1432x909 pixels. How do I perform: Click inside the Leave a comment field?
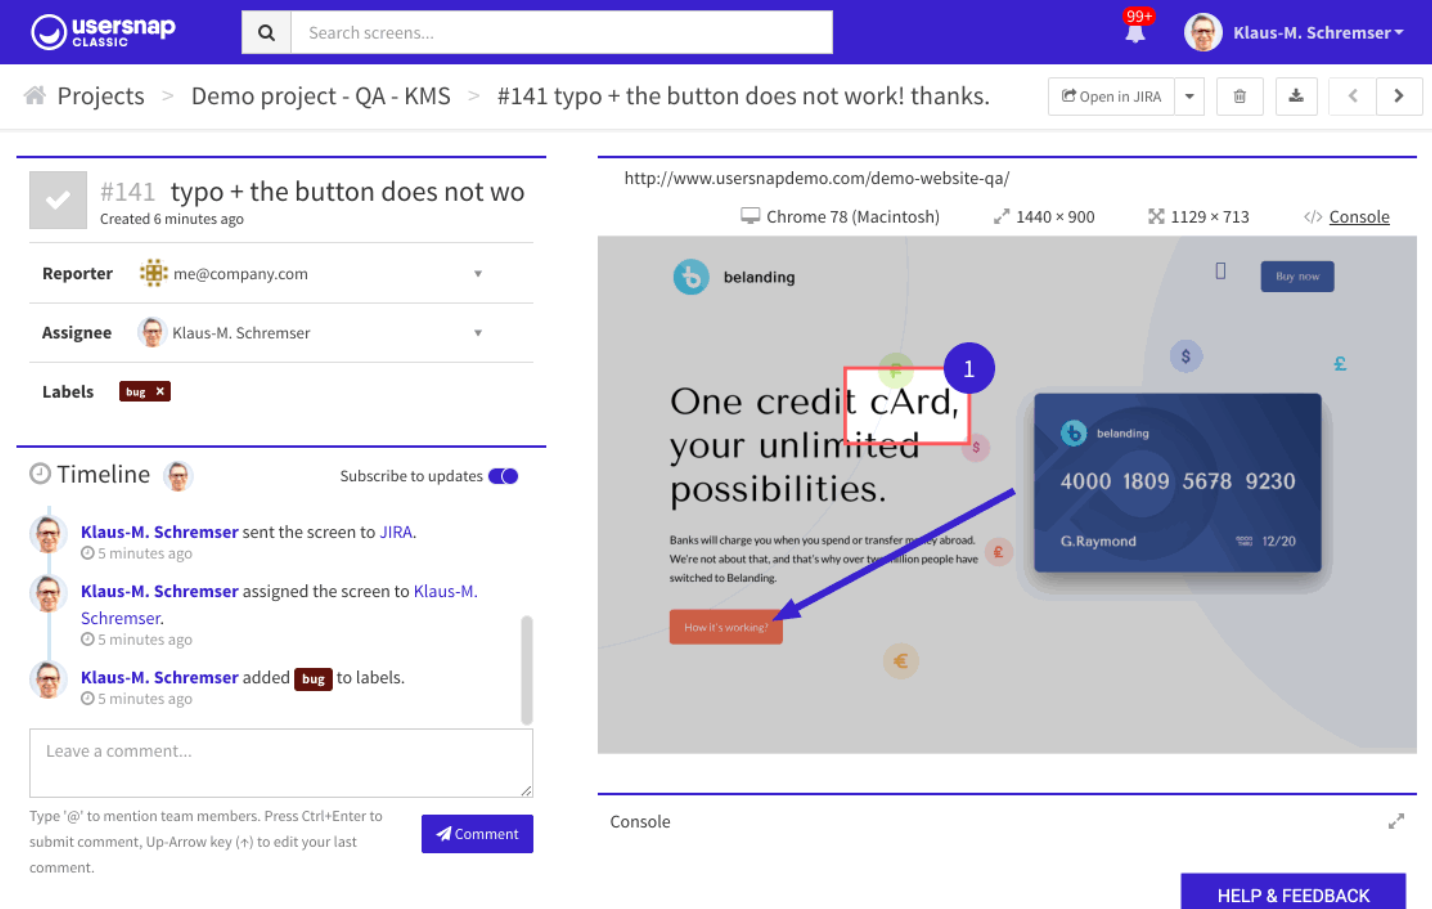[x=280, y=762]
